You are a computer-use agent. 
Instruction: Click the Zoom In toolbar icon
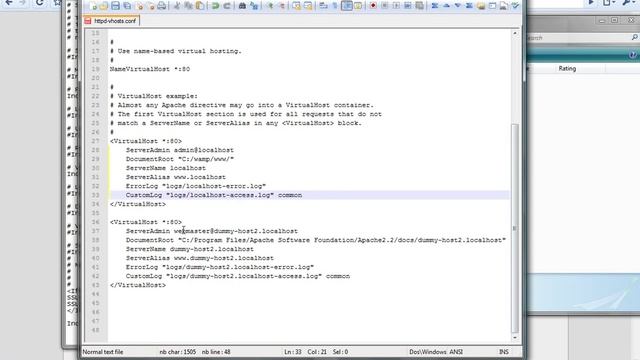pyautogui.click(x=270, y=6)
